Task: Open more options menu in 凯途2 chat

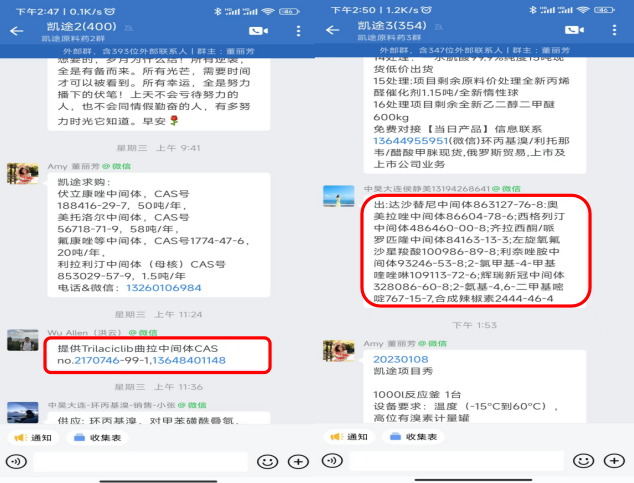Action: coord(298,31)
